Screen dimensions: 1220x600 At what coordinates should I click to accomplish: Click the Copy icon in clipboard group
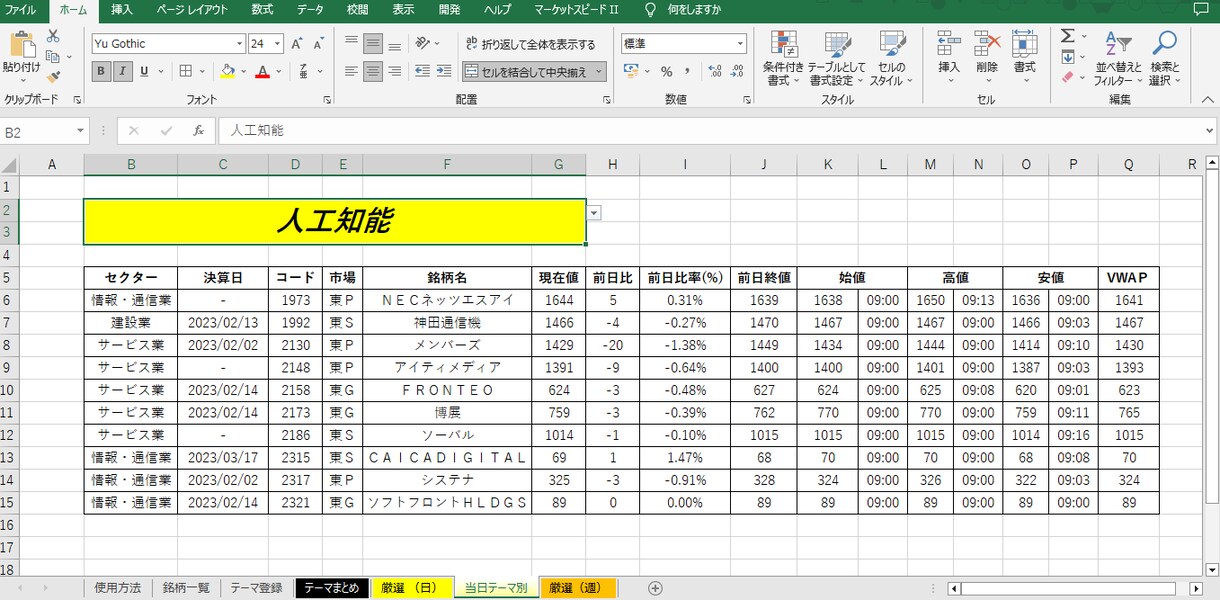(51, 57)
